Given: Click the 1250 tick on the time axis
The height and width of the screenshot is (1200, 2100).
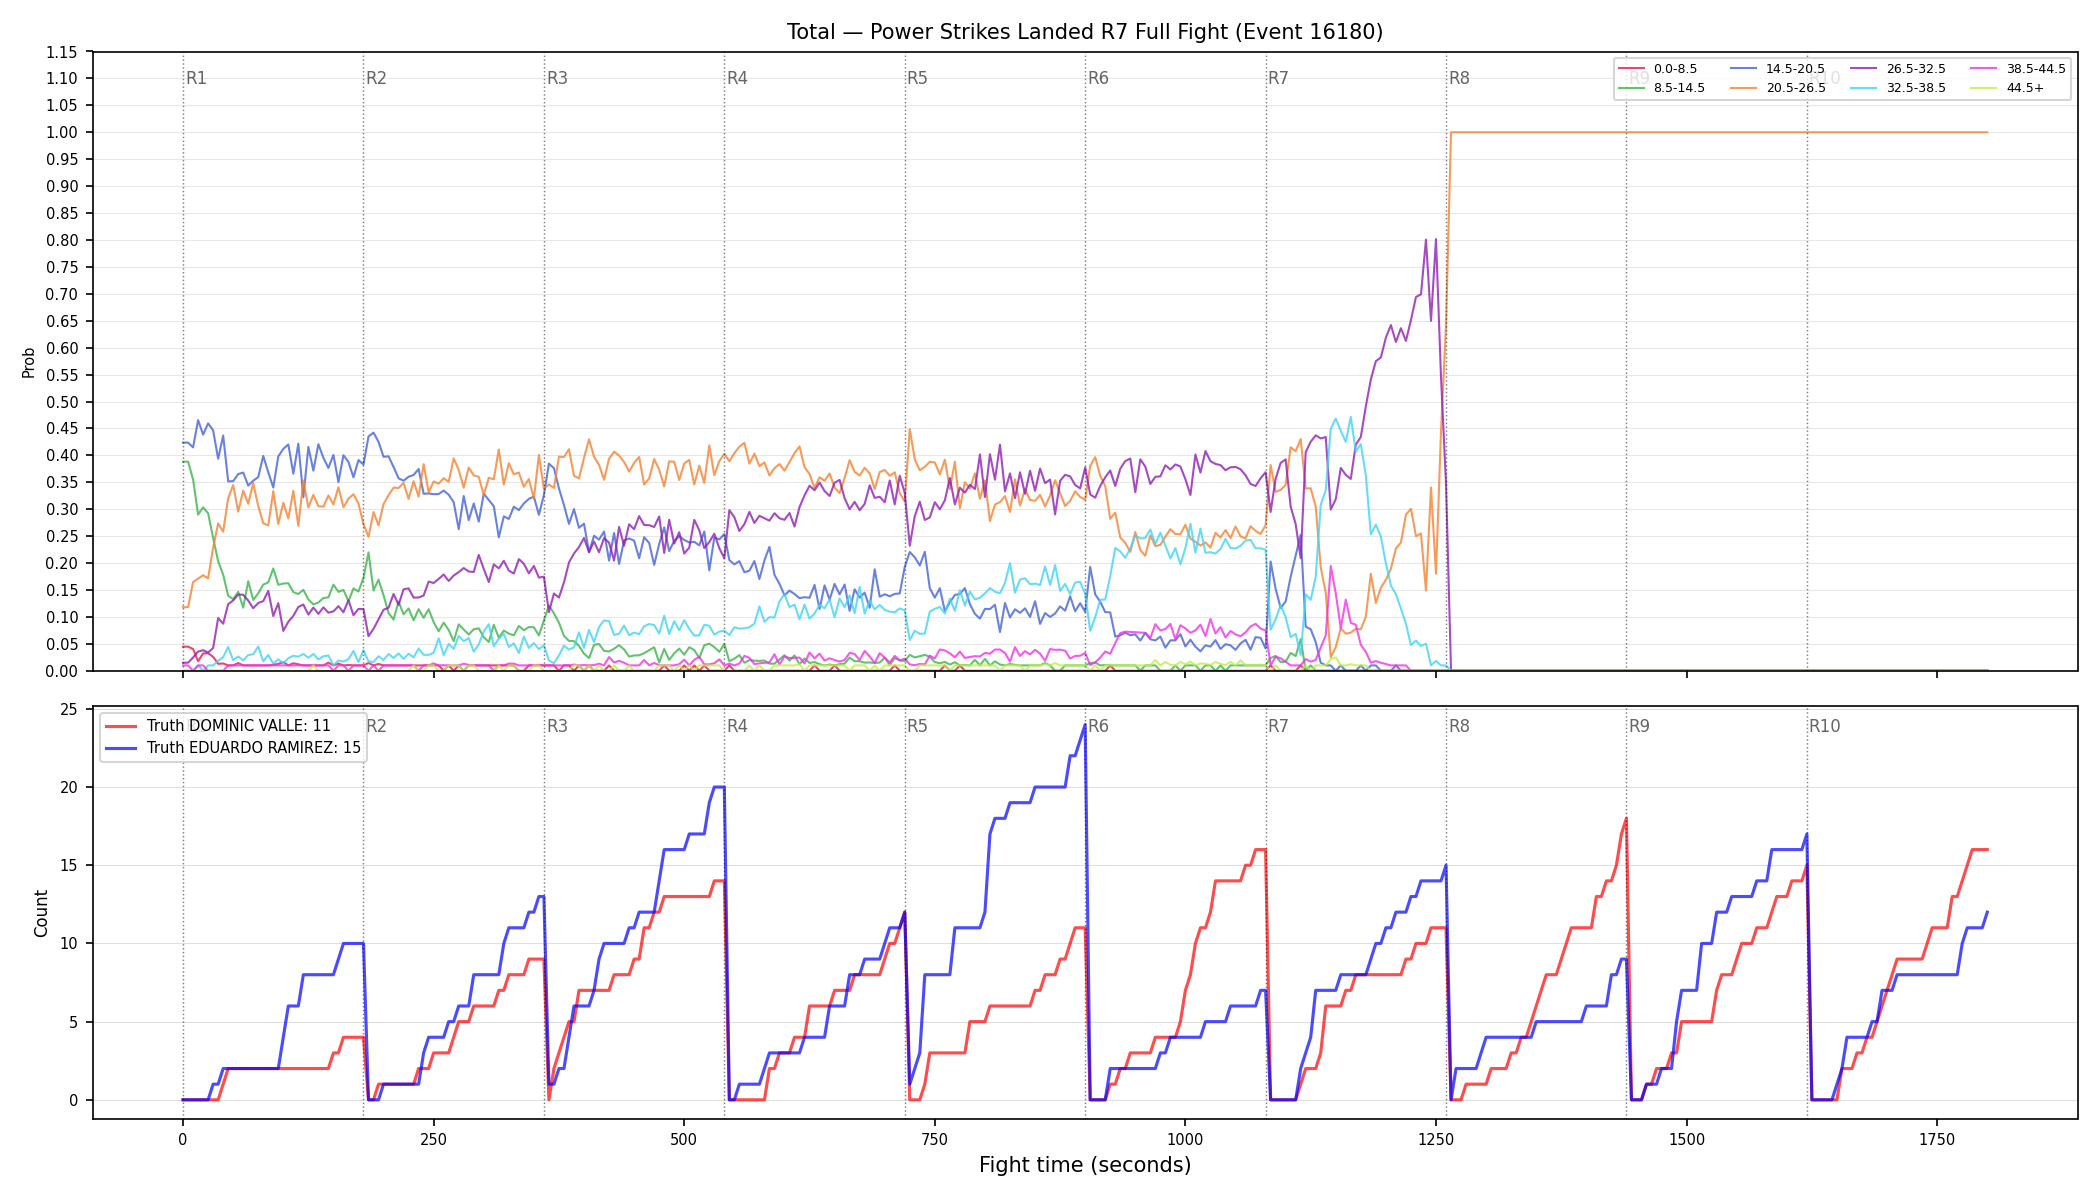Looking at the screenshot, I should coord(1436,1139).
